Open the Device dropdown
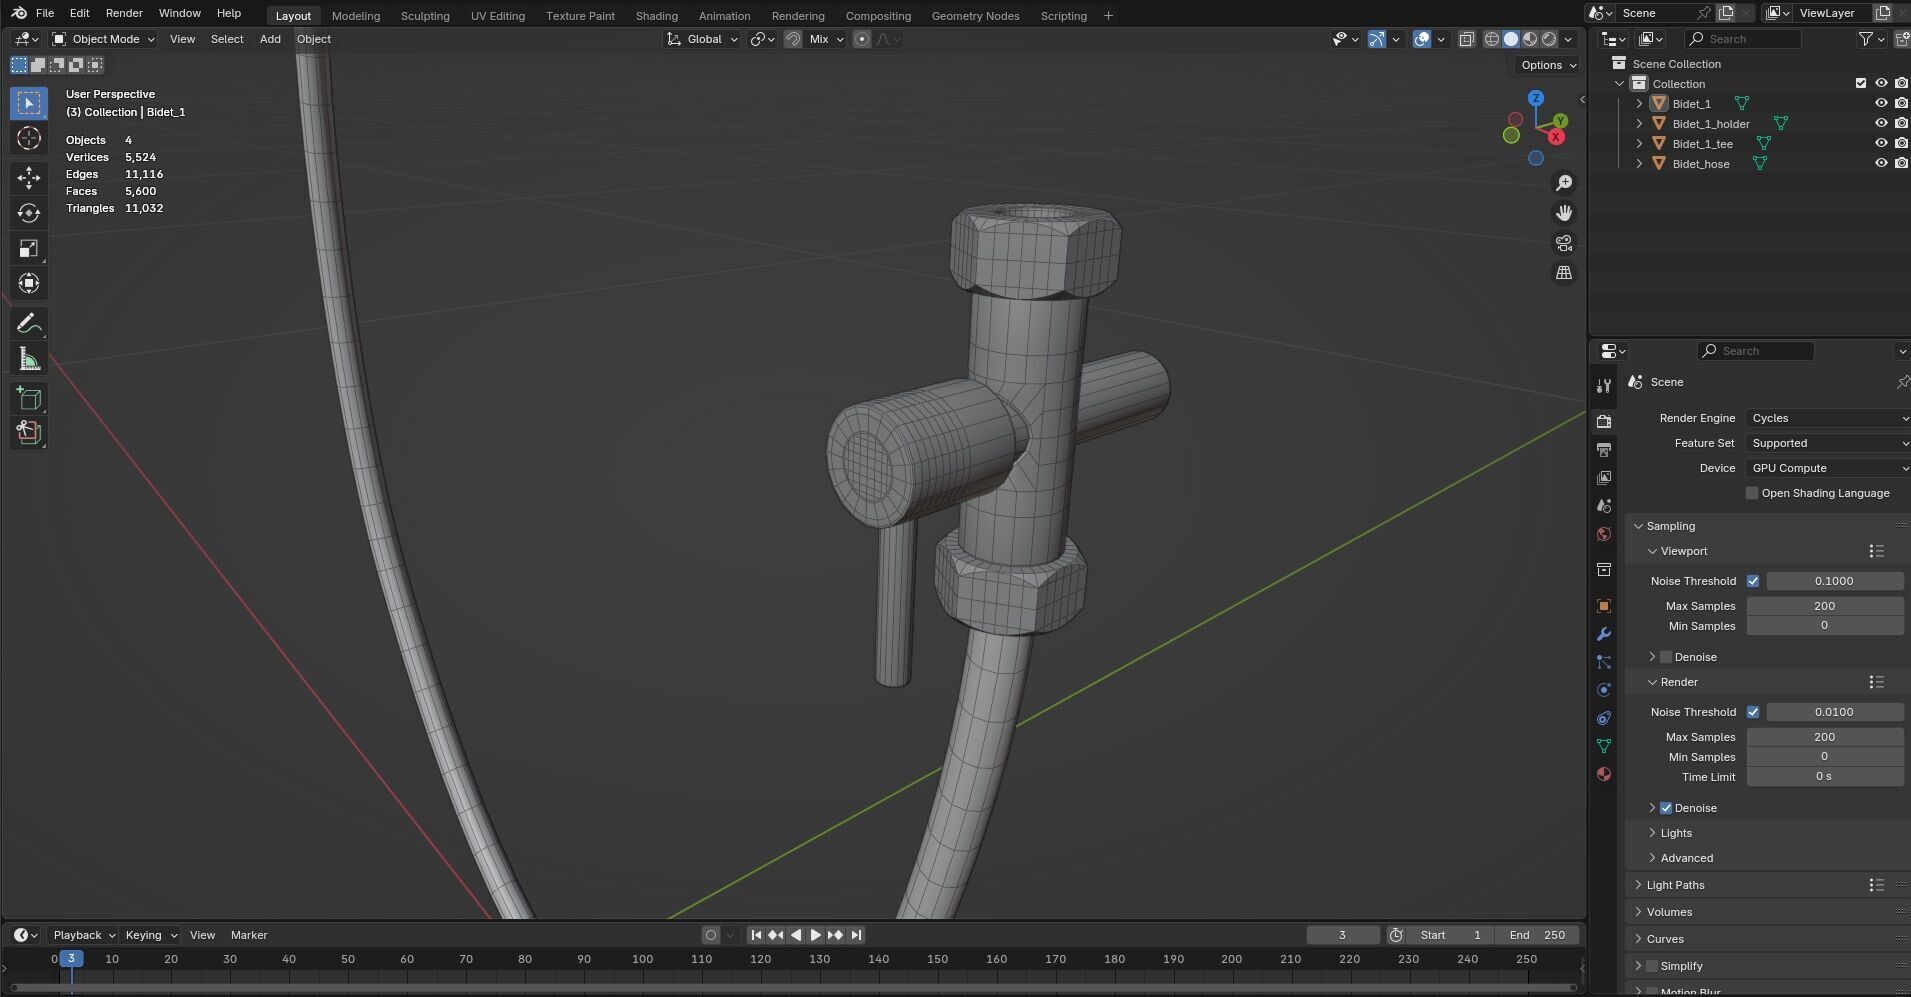 [x=1828, y=468]
